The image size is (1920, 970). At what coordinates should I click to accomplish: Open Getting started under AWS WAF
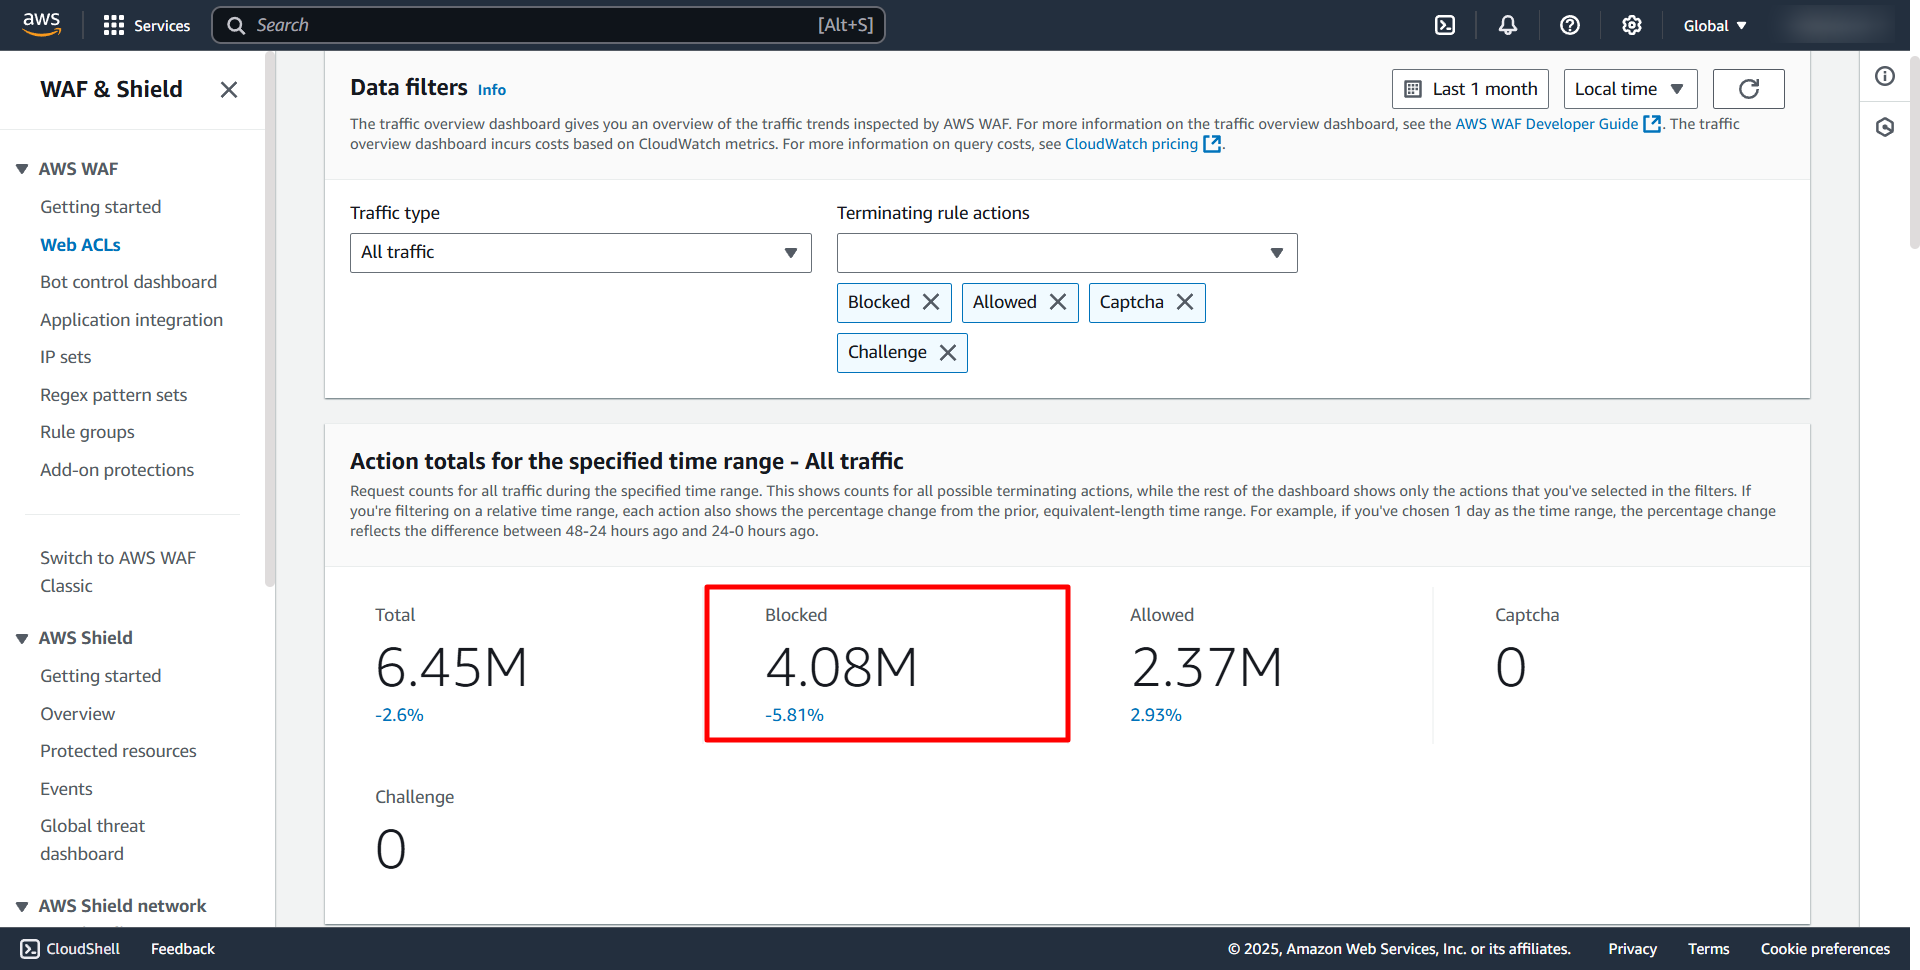100,207
